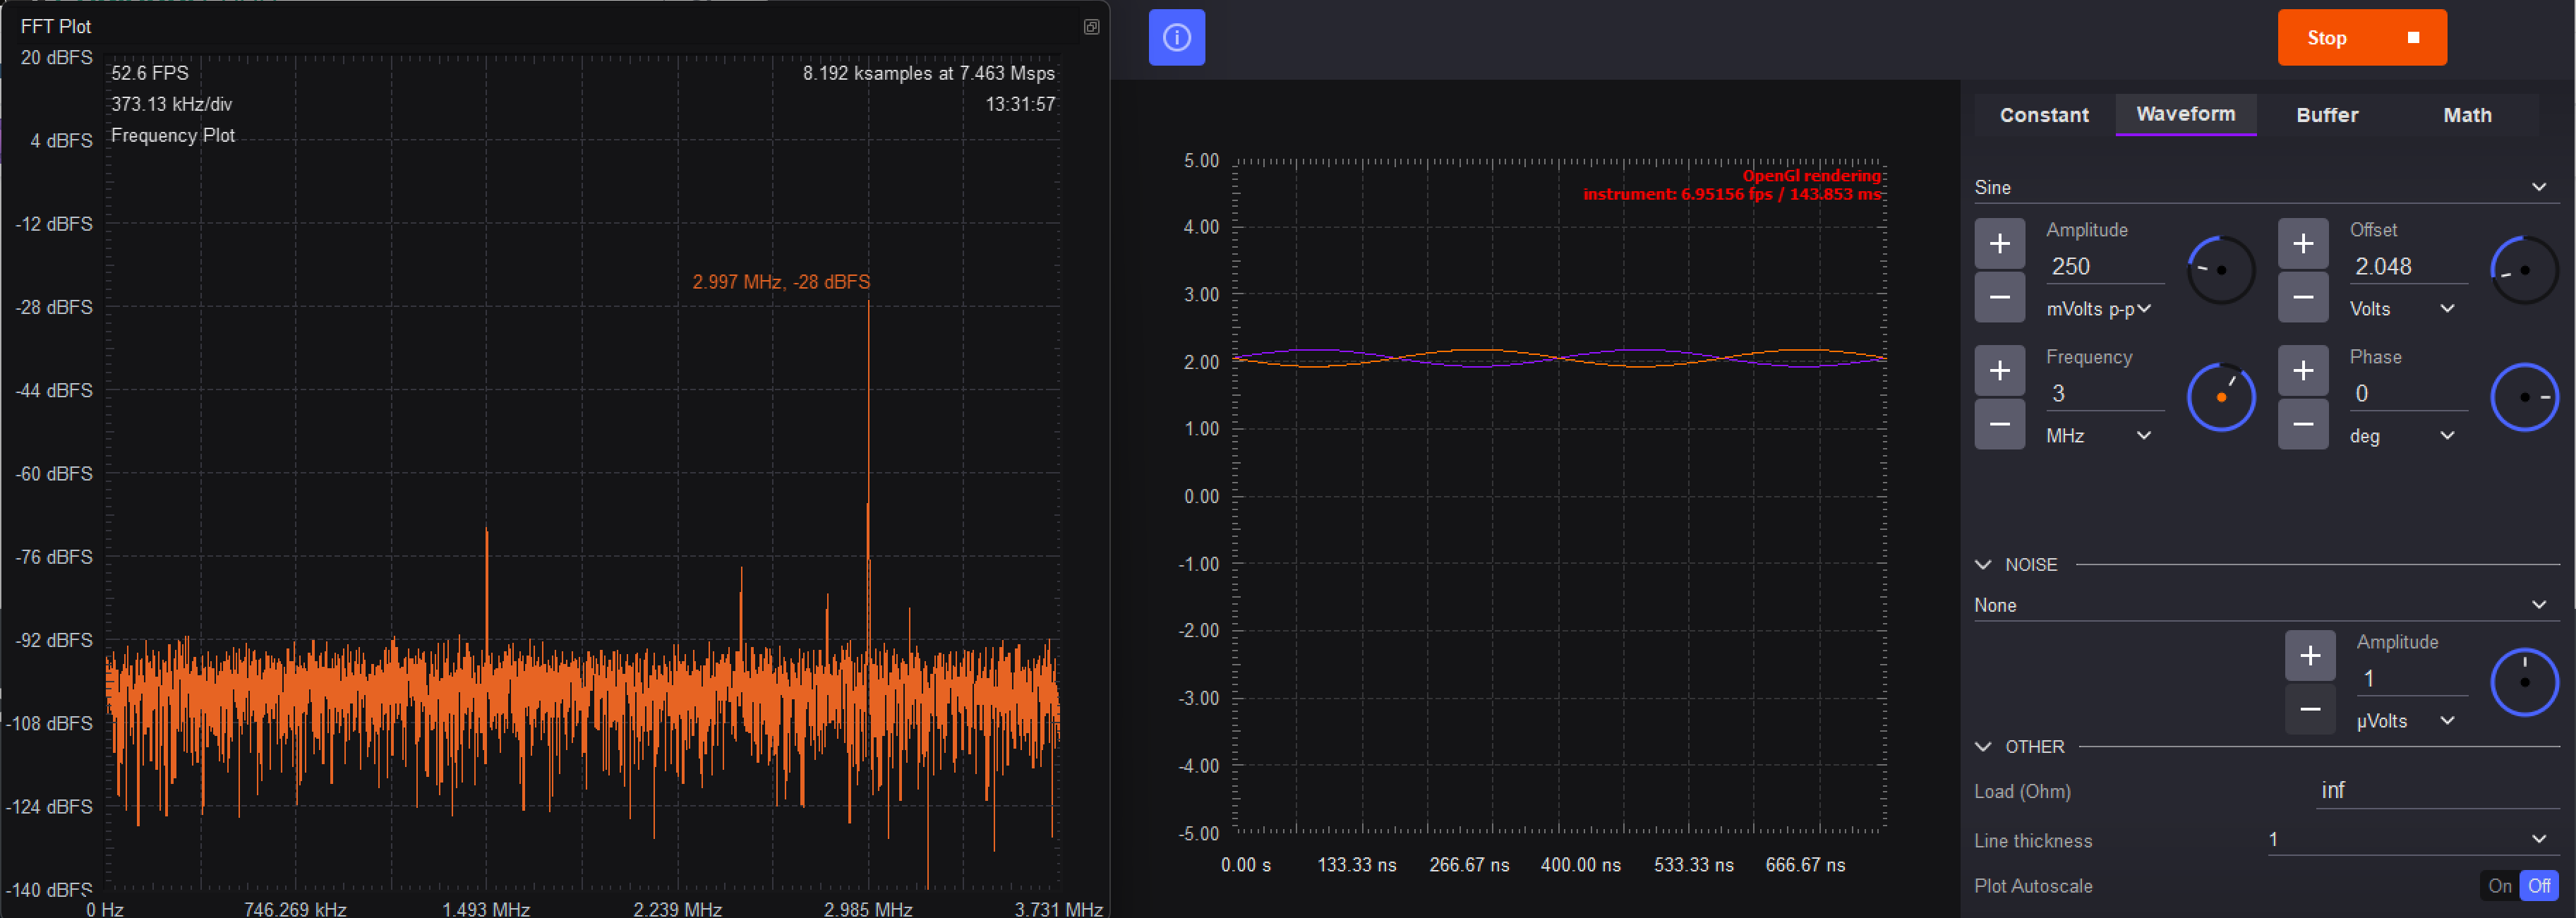Select the Waveform tab
The width and height of the screenshot is (2576, 918).
coord(2185,114)
